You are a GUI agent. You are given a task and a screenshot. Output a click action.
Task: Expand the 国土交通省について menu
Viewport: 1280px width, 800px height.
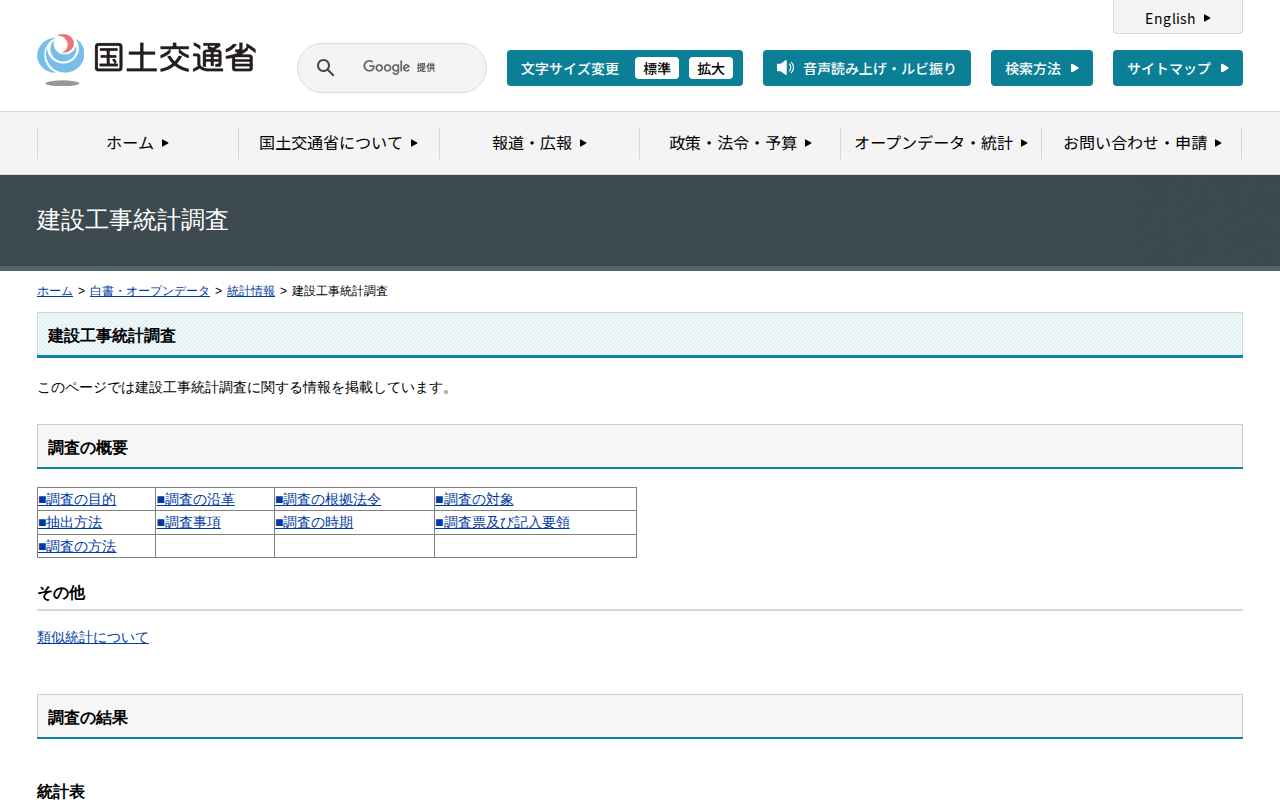click(338, 143)
